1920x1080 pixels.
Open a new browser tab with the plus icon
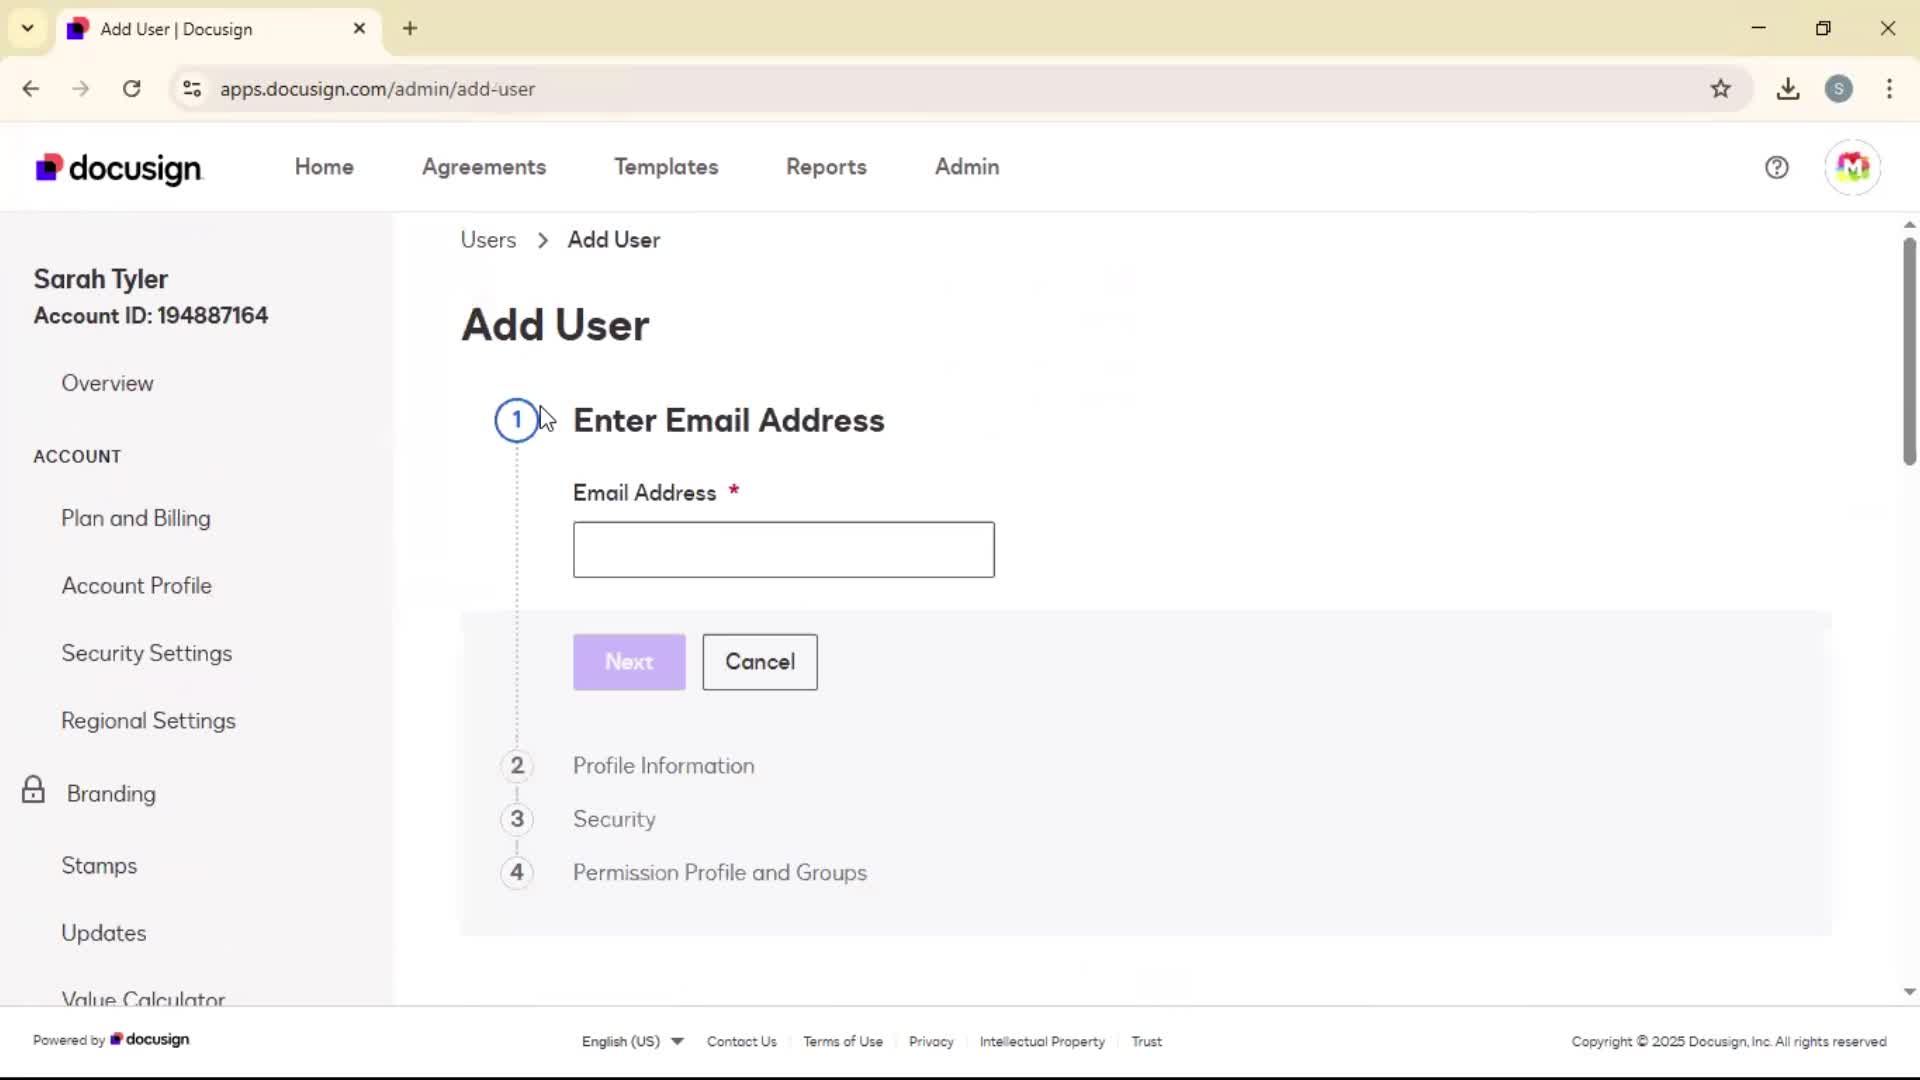coord(410,29)
